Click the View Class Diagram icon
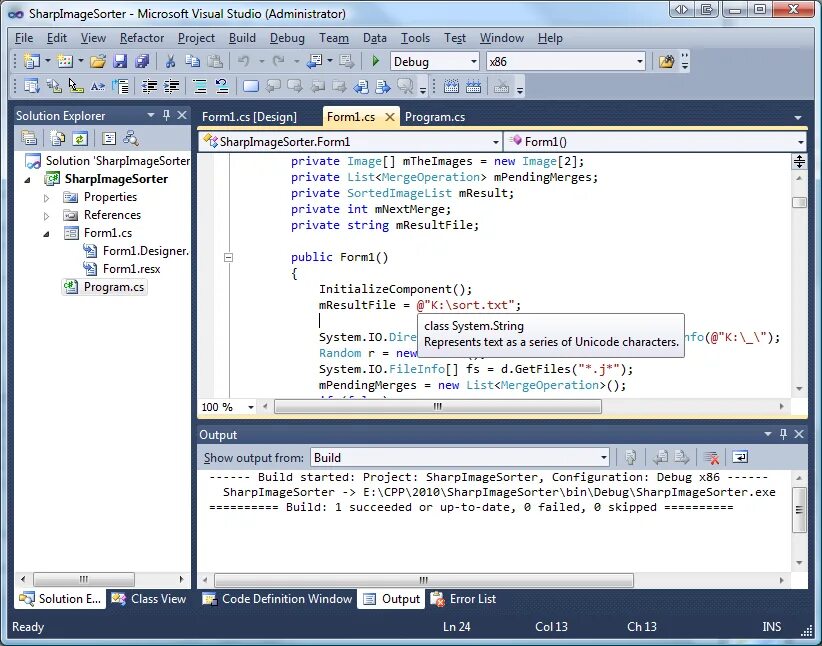 click(131, 138)
